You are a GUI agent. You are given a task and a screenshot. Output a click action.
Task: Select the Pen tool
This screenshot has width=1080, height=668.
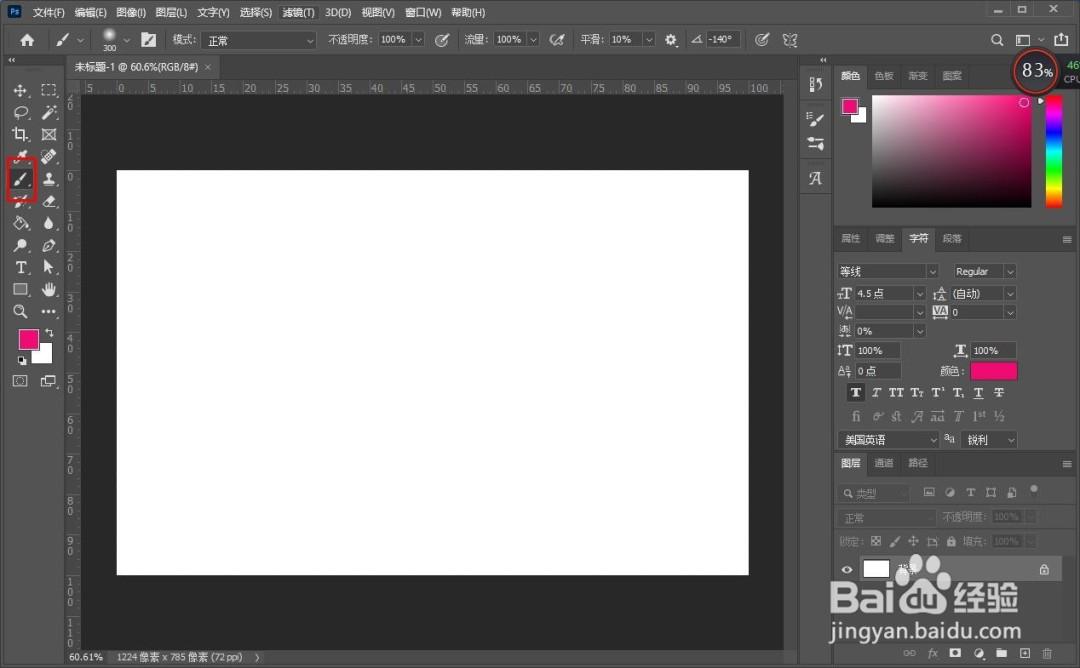(48, 245)
